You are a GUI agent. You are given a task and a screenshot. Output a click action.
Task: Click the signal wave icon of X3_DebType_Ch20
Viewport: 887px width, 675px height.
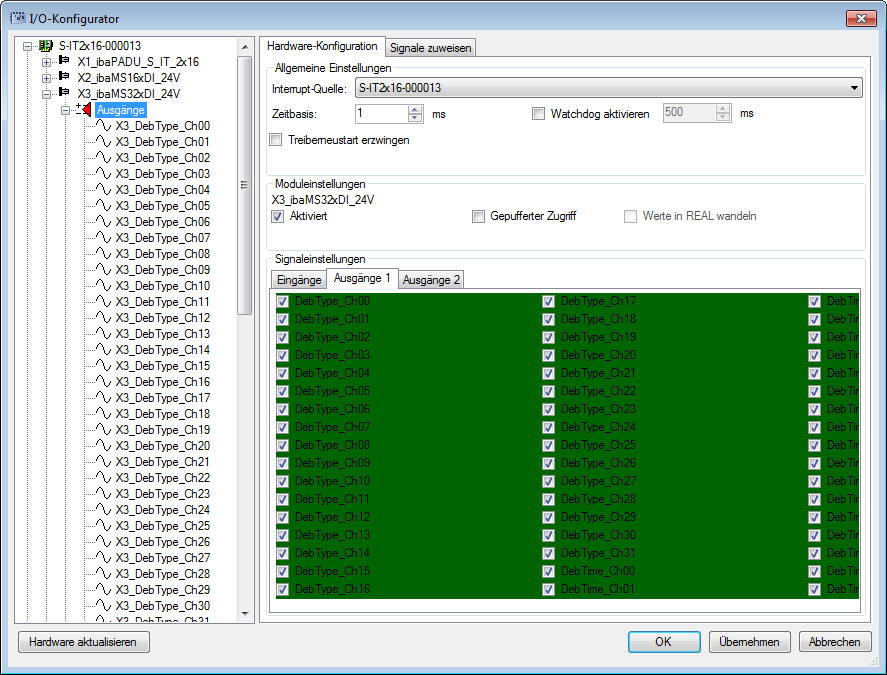coord(103,446)
